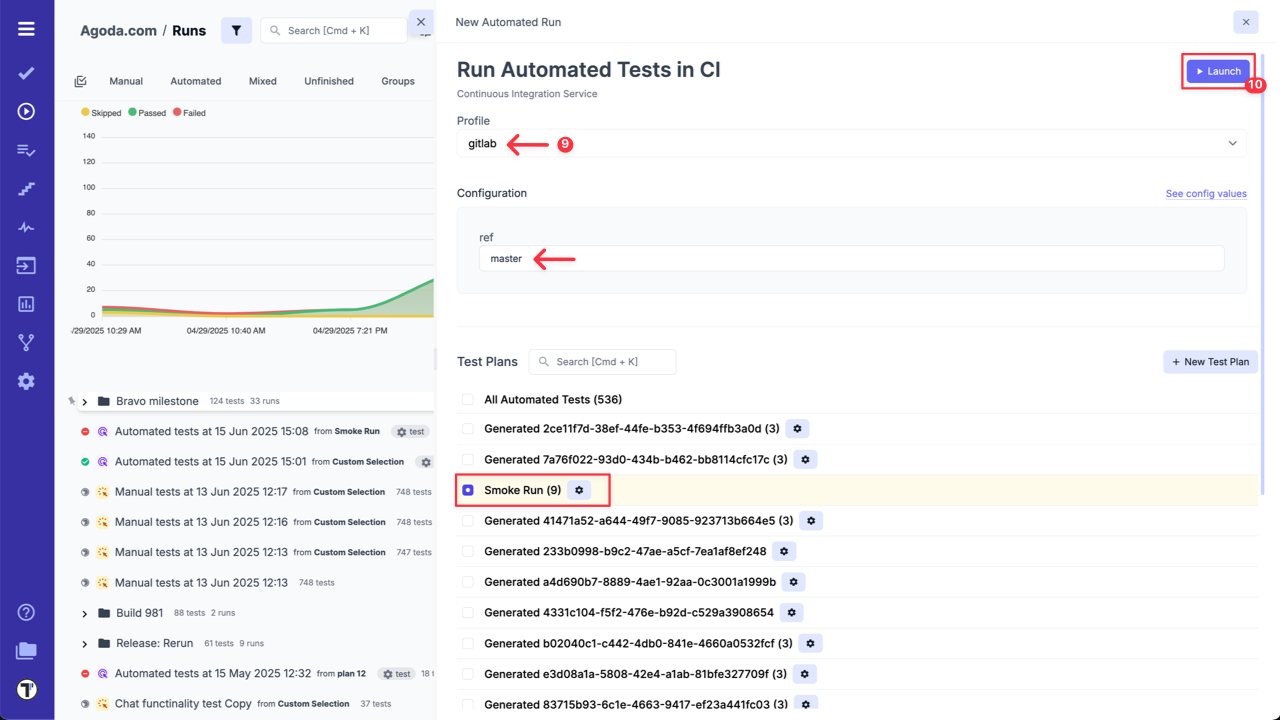
Task: Check the All Automated Tests checkbox
Action: [467, 398]
